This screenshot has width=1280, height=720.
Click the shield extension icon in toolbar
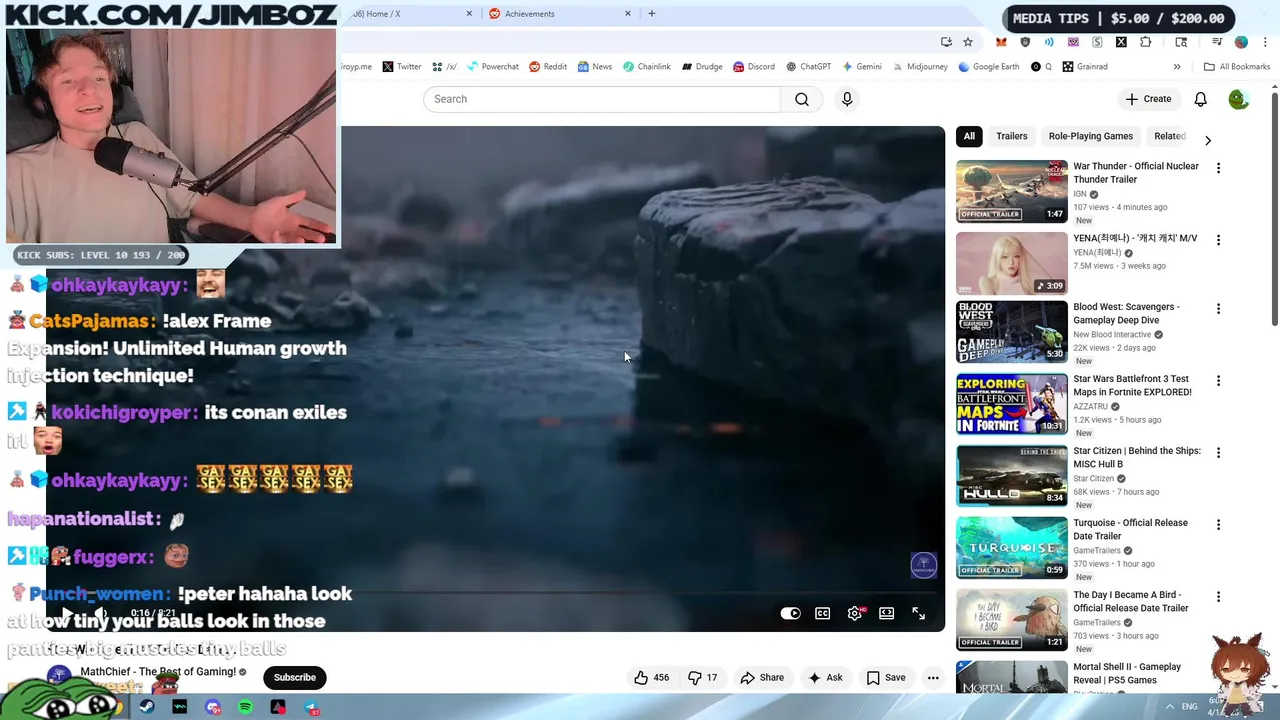tap(1025, 42)
